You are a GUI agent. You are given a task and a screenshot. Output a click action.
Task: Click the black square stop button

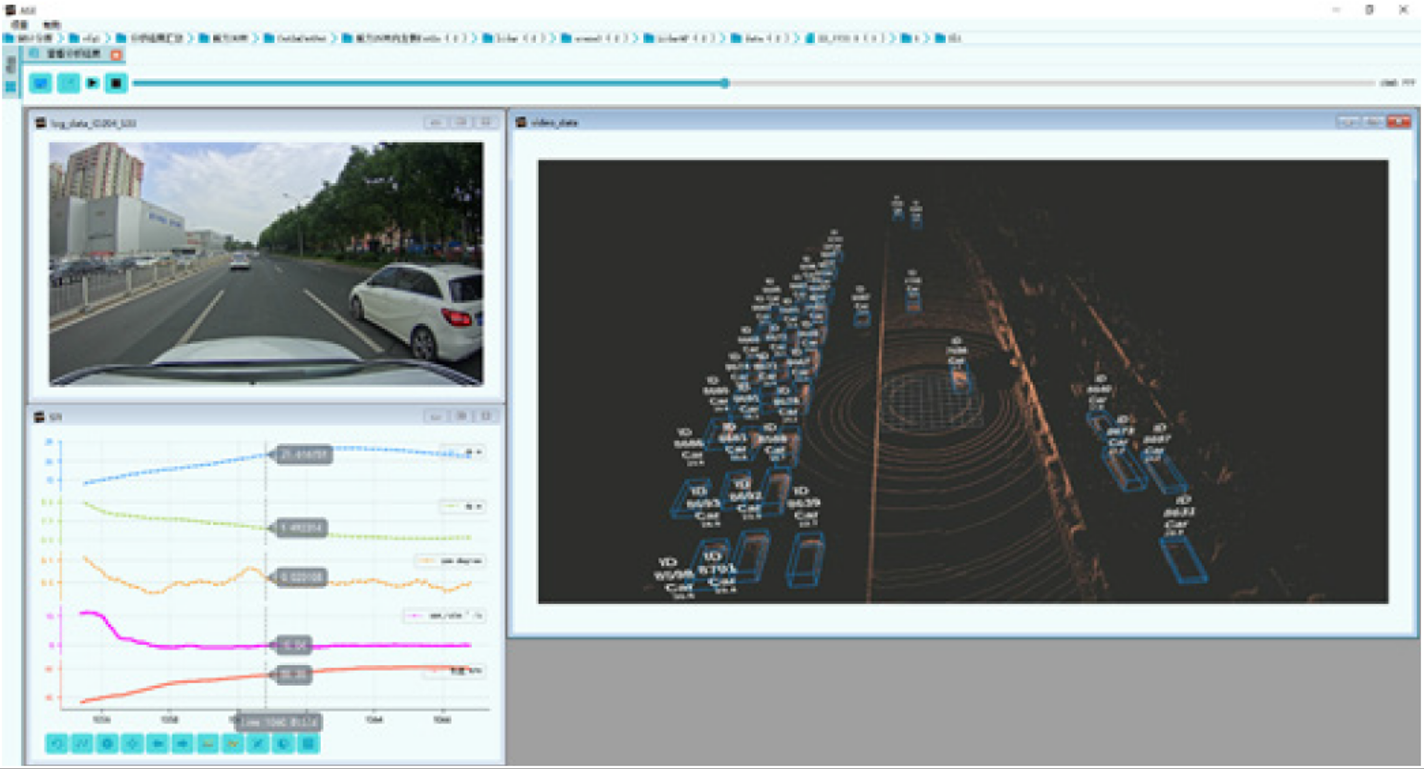(116, 83)
